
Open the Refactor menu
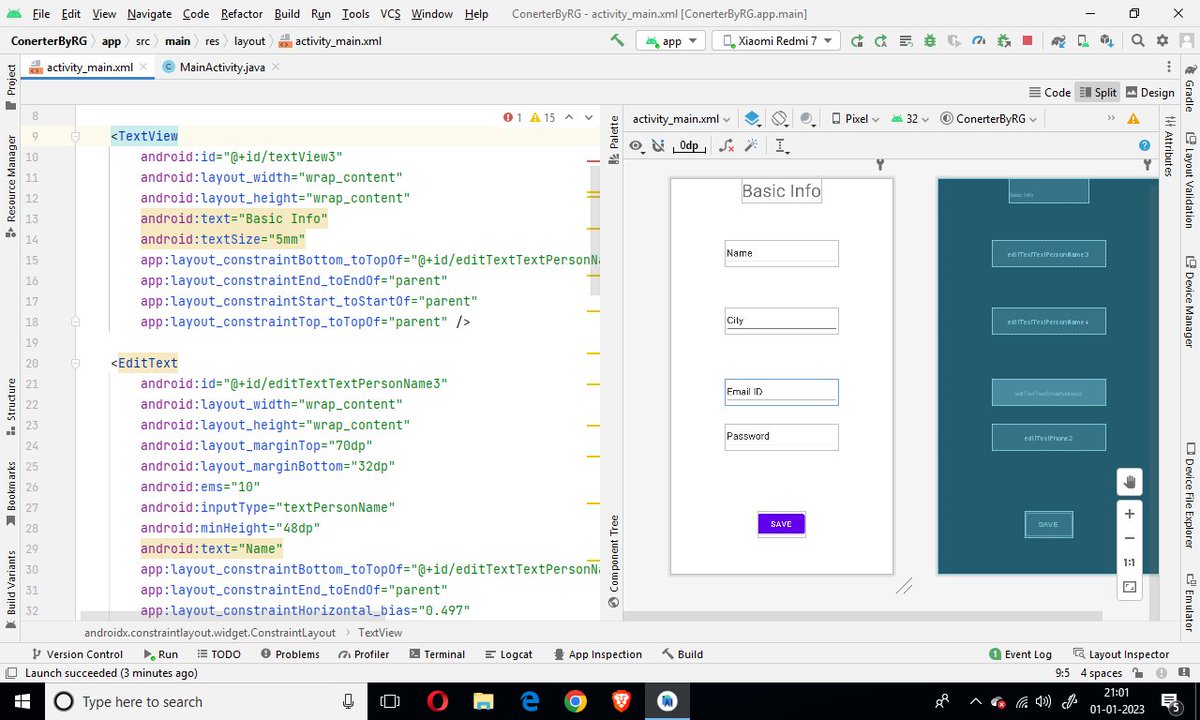coord(241,14)
